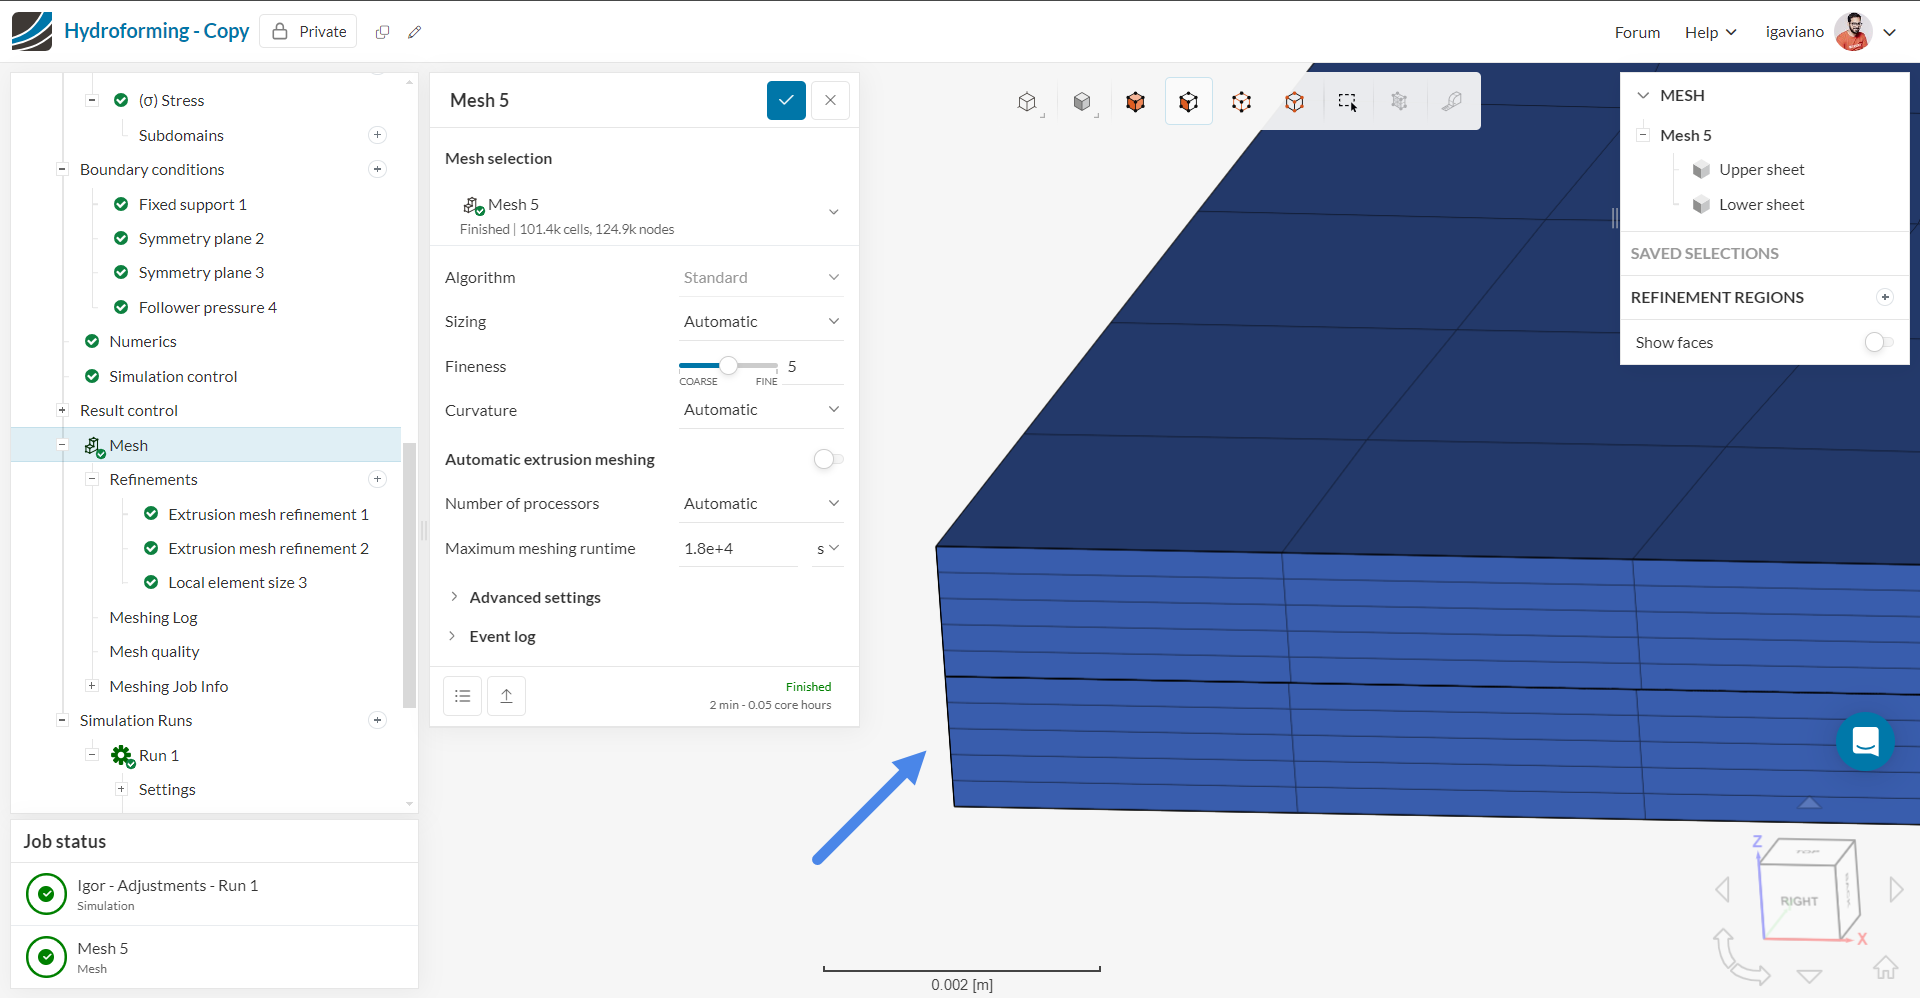Close the Mesh 5 panel

(x=830, y=100)
